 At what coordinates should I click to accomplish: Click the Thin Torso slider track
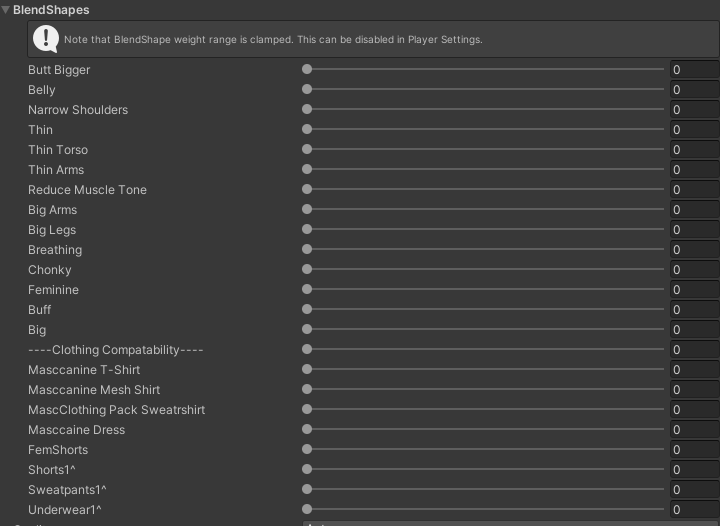485,150
